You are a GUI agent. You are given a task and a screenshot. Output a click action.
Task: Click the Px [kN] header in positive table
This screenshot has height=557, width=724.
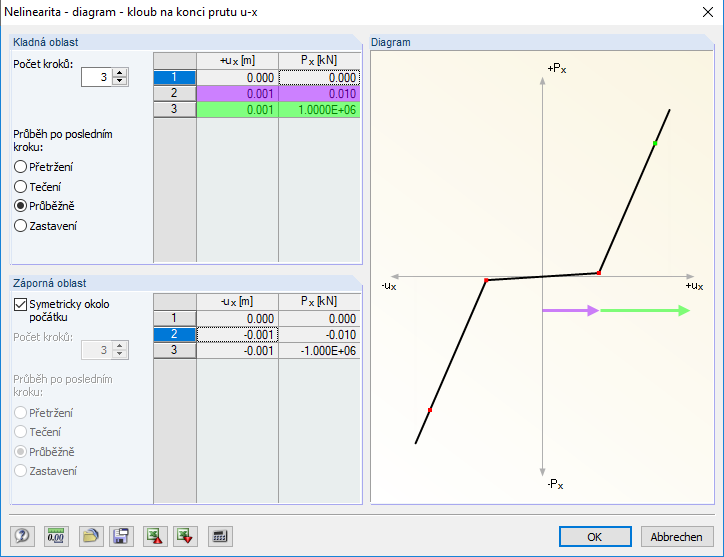click(319, 61)
